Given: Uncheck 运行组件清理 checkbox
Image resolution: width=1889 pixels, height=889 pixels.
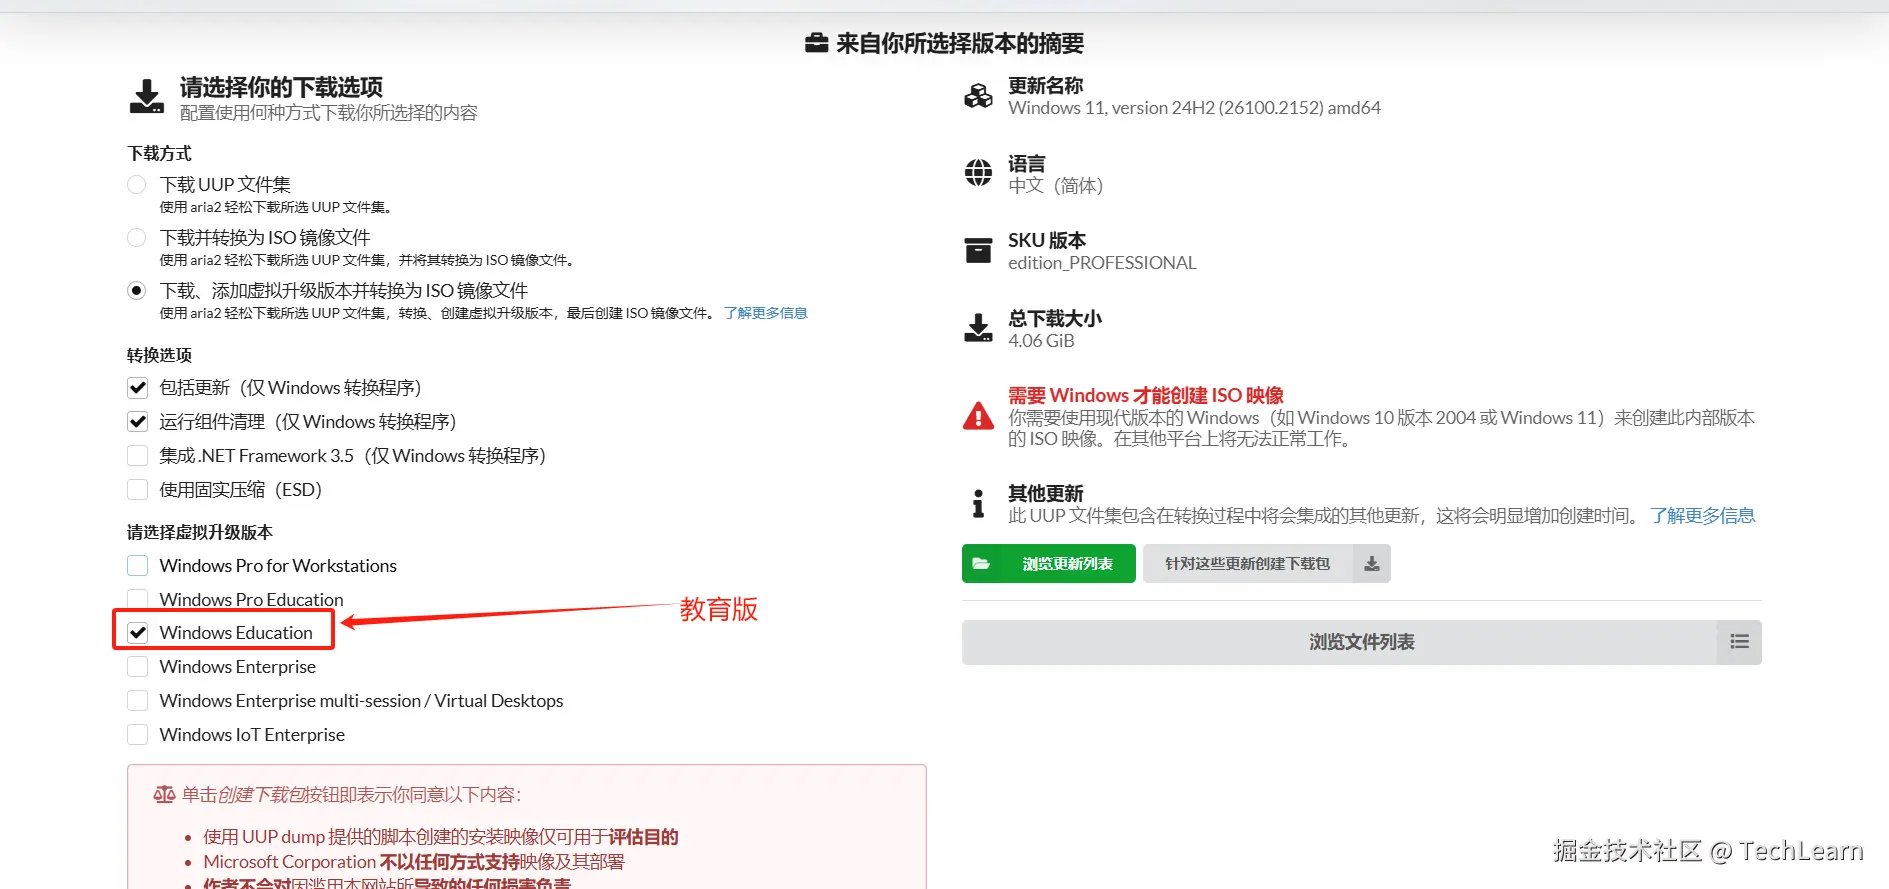Looking at the screenshot, I should pos(138,422).
